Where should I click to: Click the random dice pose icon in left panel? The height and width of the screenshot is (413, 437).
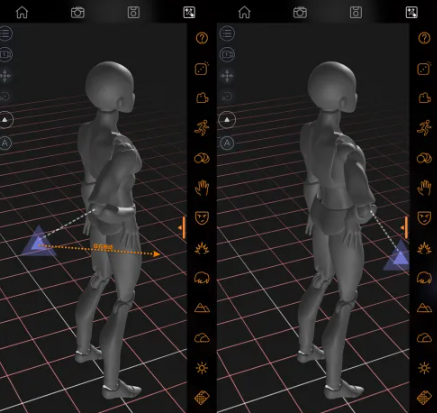202,68
